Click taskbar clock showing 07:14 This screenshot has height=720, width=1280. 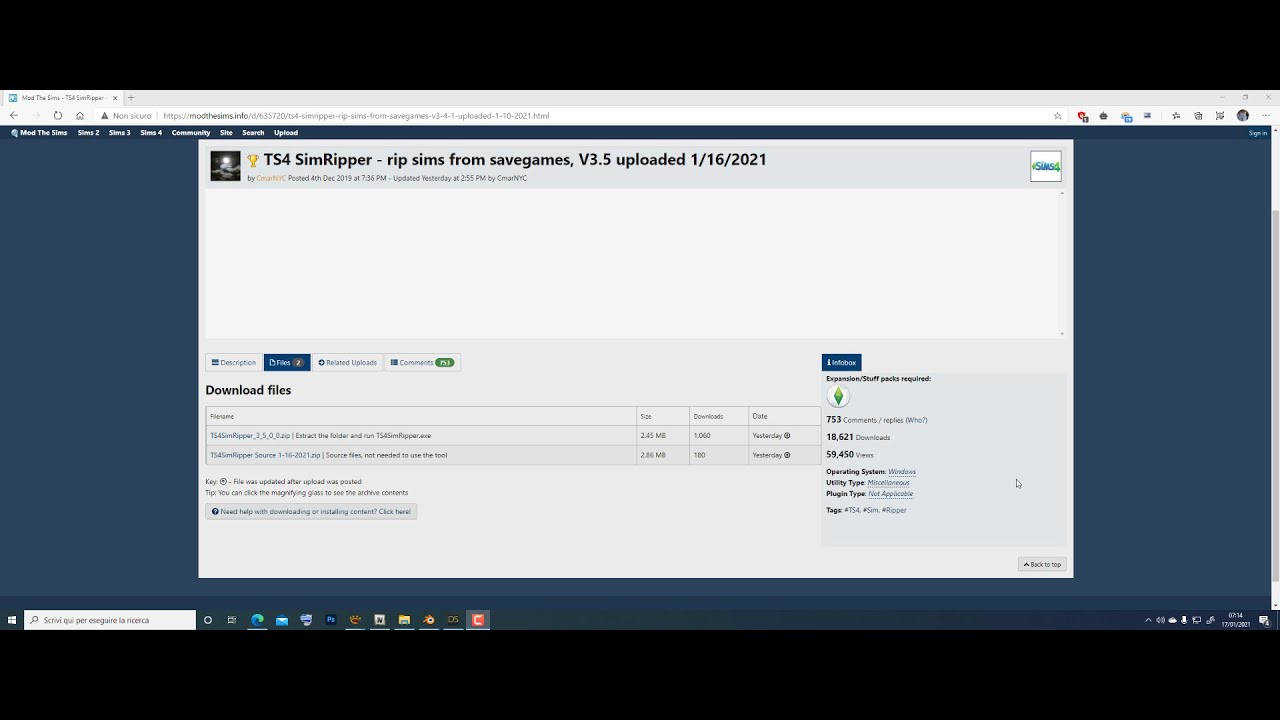click(1236, 620)
